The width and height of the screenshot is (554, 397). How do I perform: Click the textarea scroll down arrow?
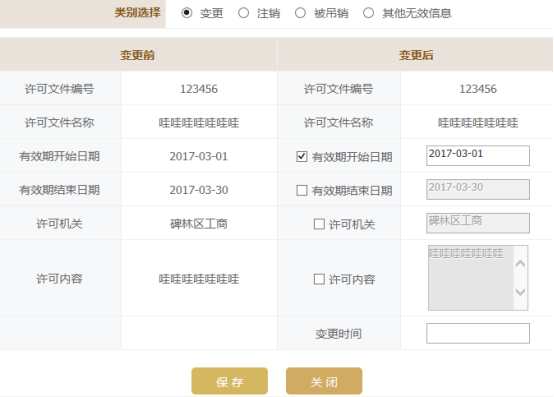(x=520, y=292)
